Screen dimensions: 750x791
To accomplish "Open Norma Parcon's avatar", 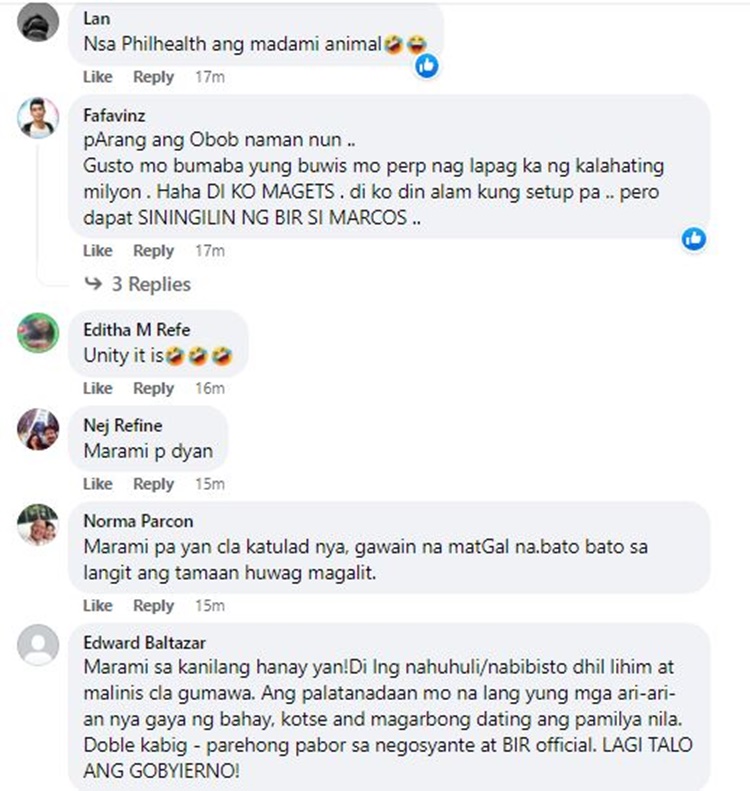I will [38, 524].
